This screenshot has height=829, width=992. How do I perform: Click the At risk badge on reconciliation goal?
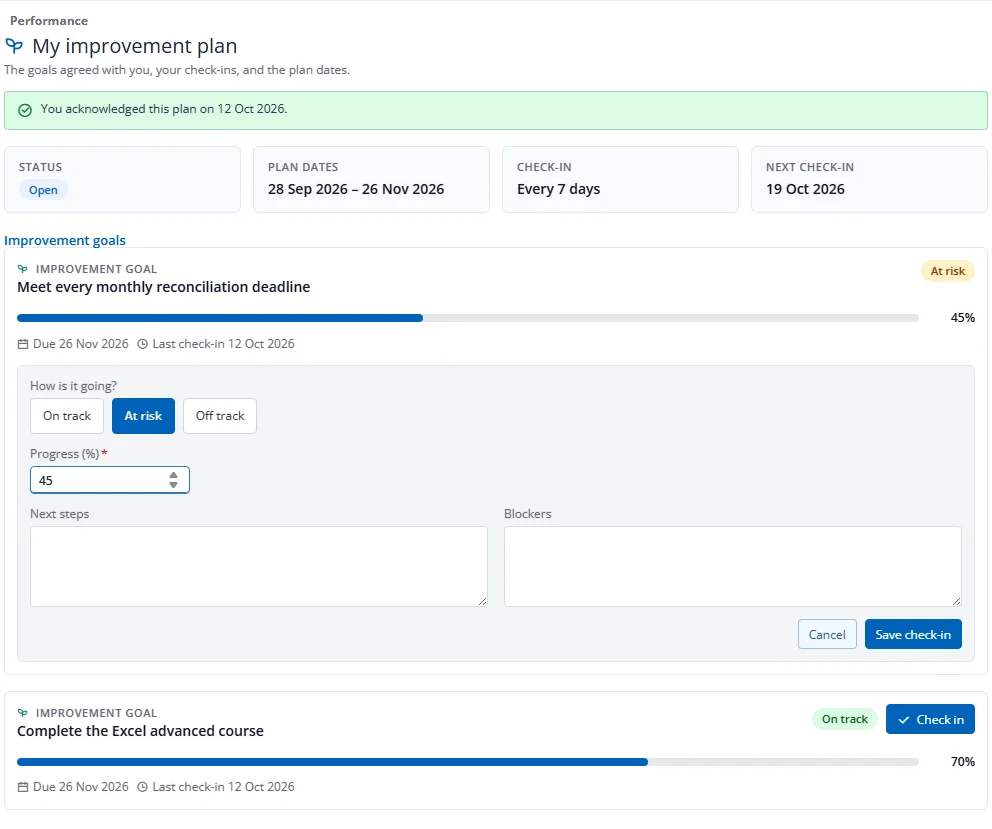point(947,271)
